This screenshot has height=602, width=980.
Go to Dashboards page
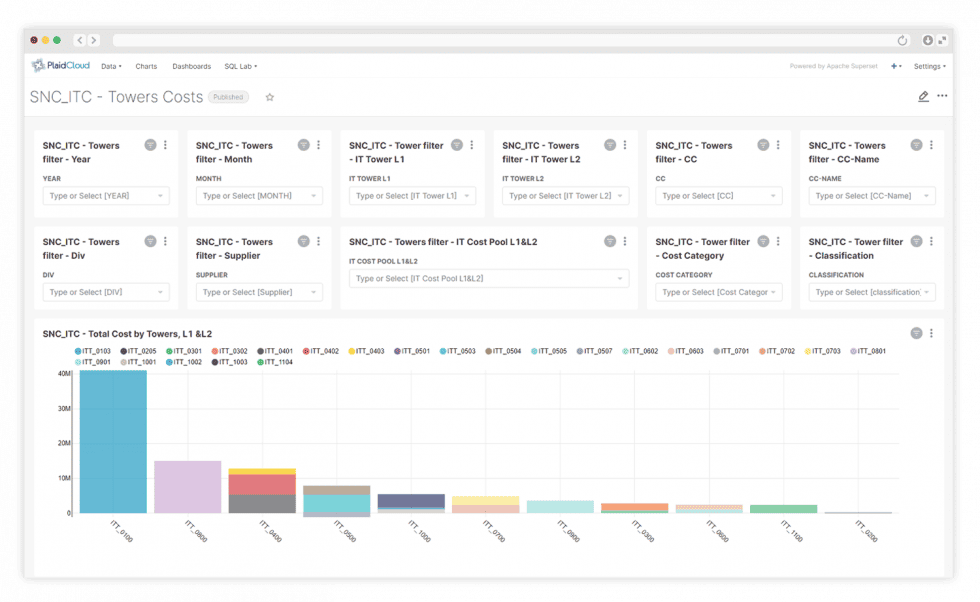click(x=191, y=66)
